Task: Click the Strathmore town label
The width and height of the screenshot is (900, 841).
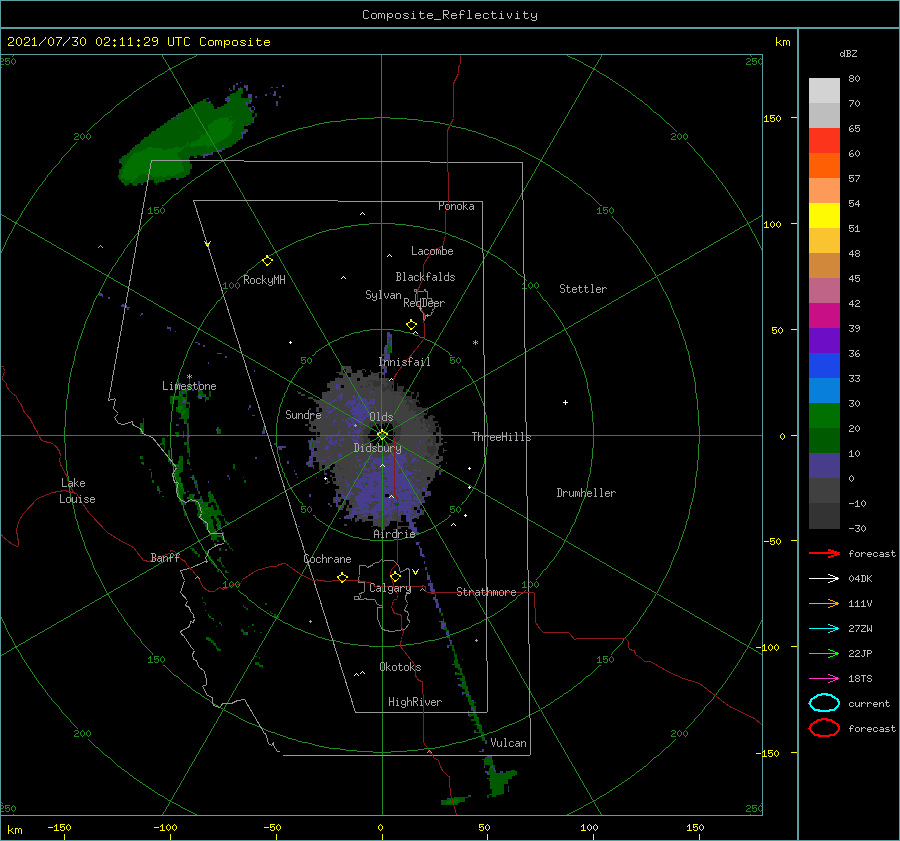Action: point(486,592)
